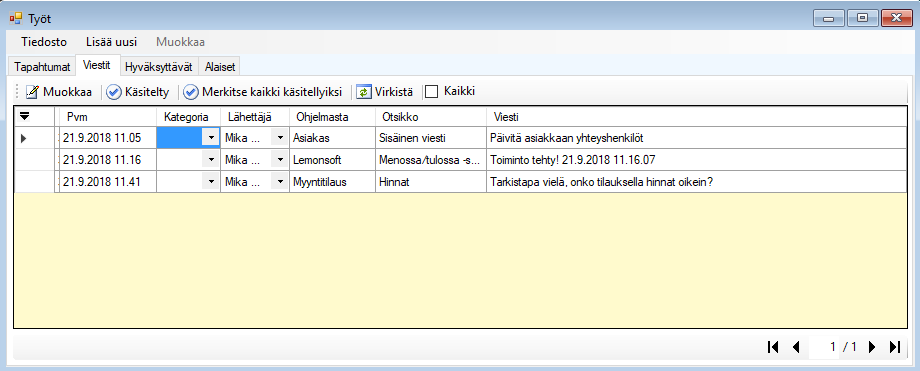Select the 21.9.2018 11.41 date cell
920x371 pixels.
pyautogui.click(x=108, y=182)
